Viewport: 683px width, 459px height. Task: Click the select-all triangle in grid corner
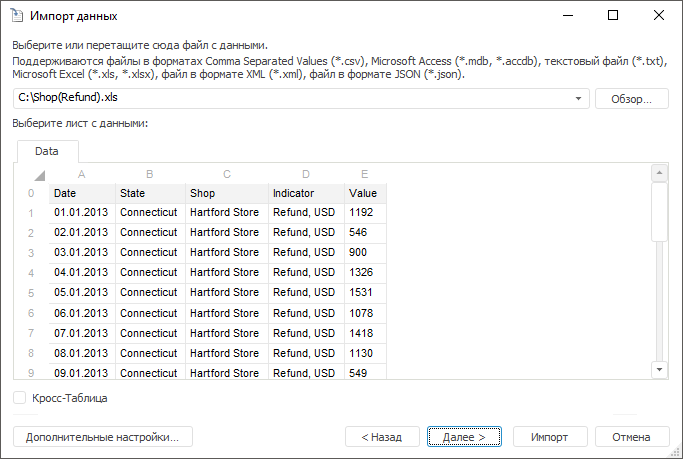(39, 175)
